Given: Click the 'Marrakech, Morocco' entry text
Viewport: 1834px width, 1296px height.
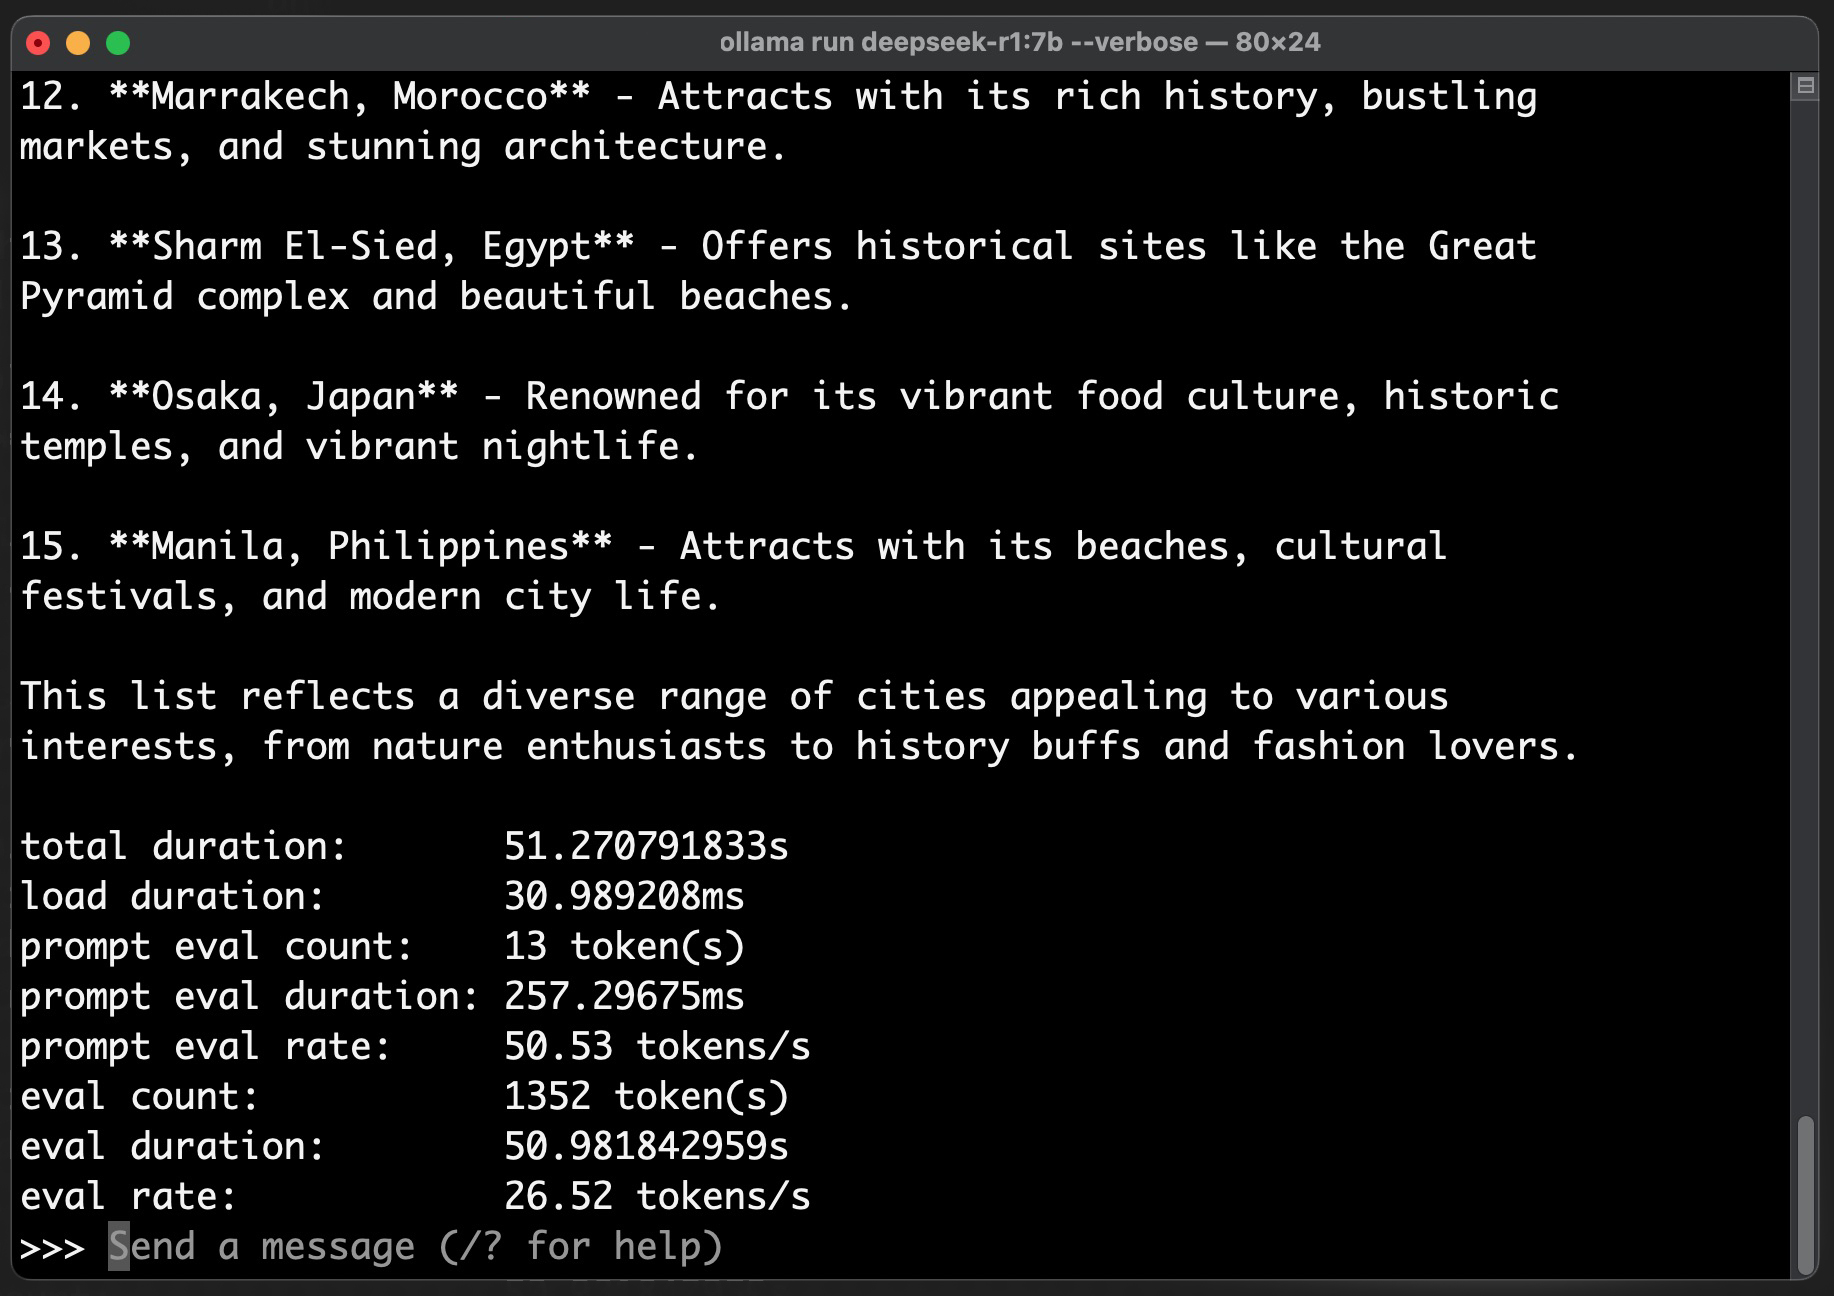Looking at the screenshot, I should click(x=349, y=97).
